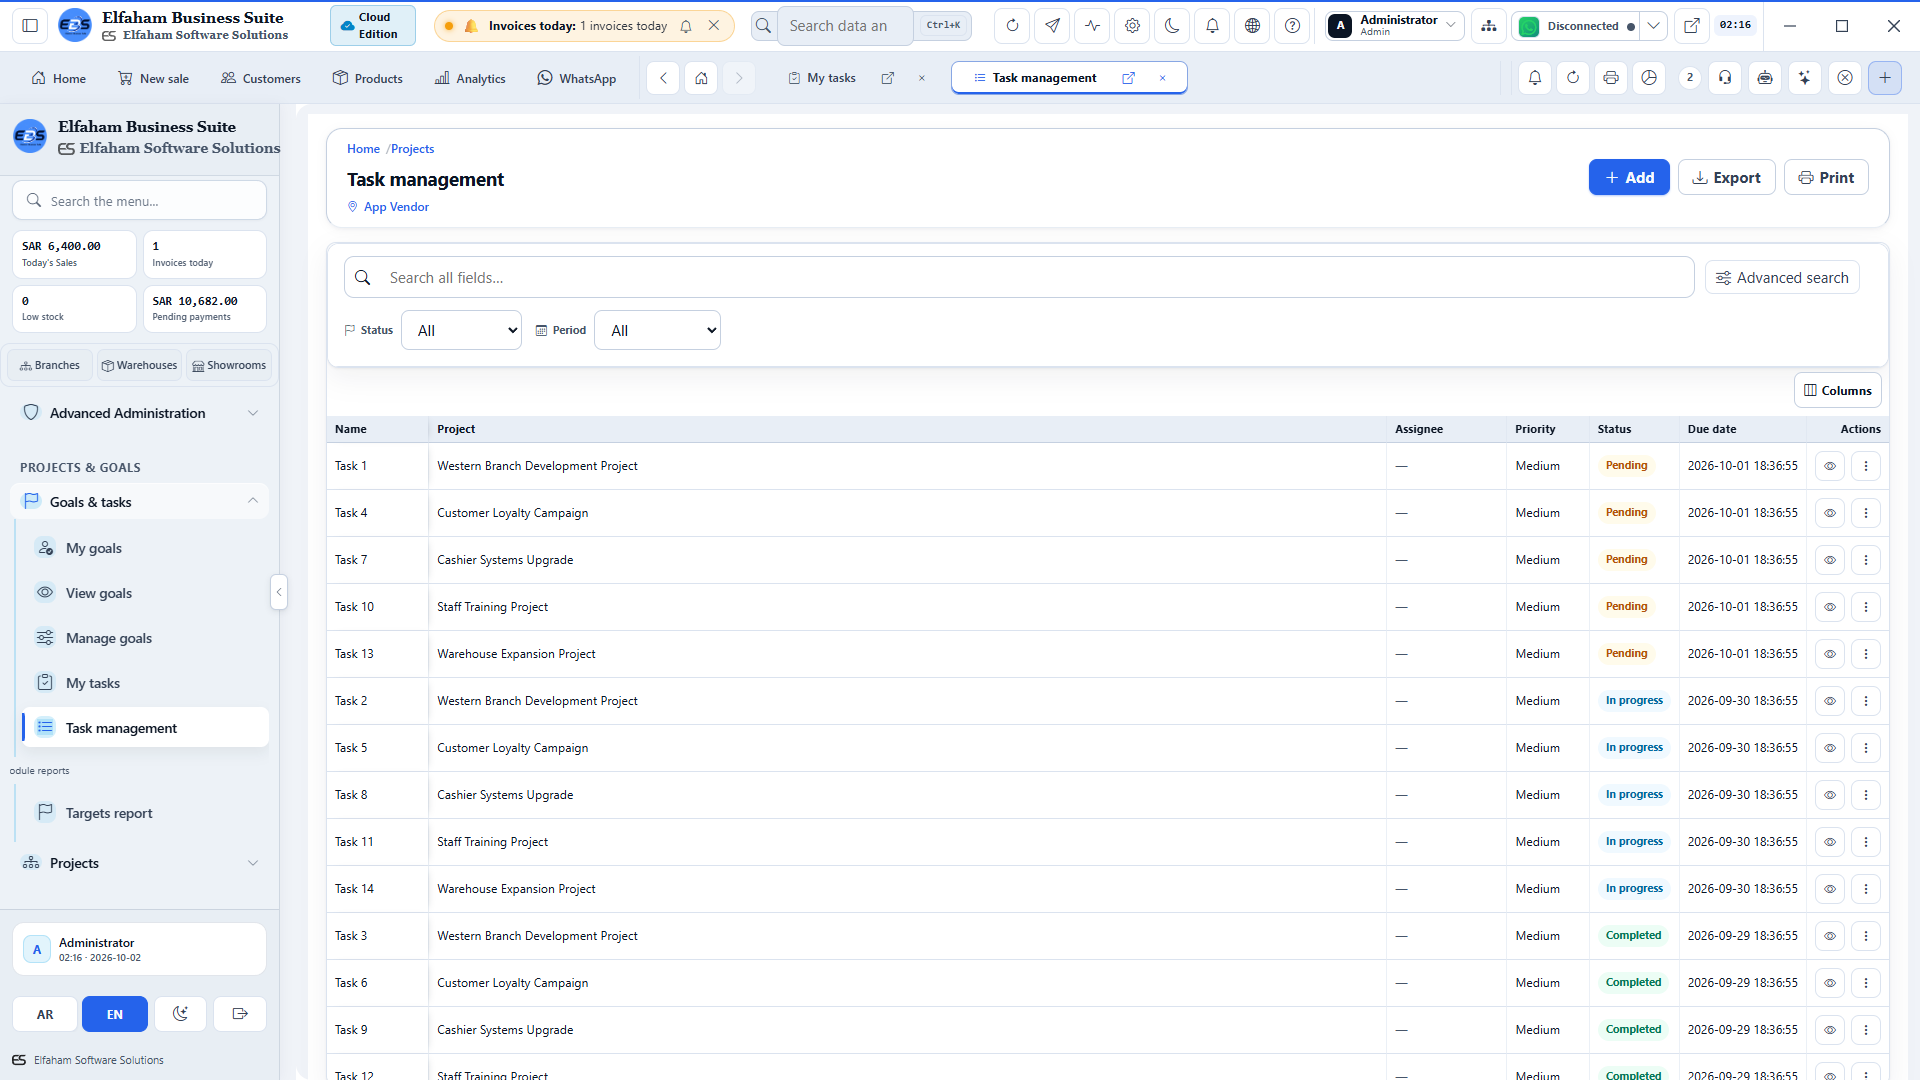View Task 10 details eye icon
Viewport: 1920px width, 1080px height.
coord(1829,607)
